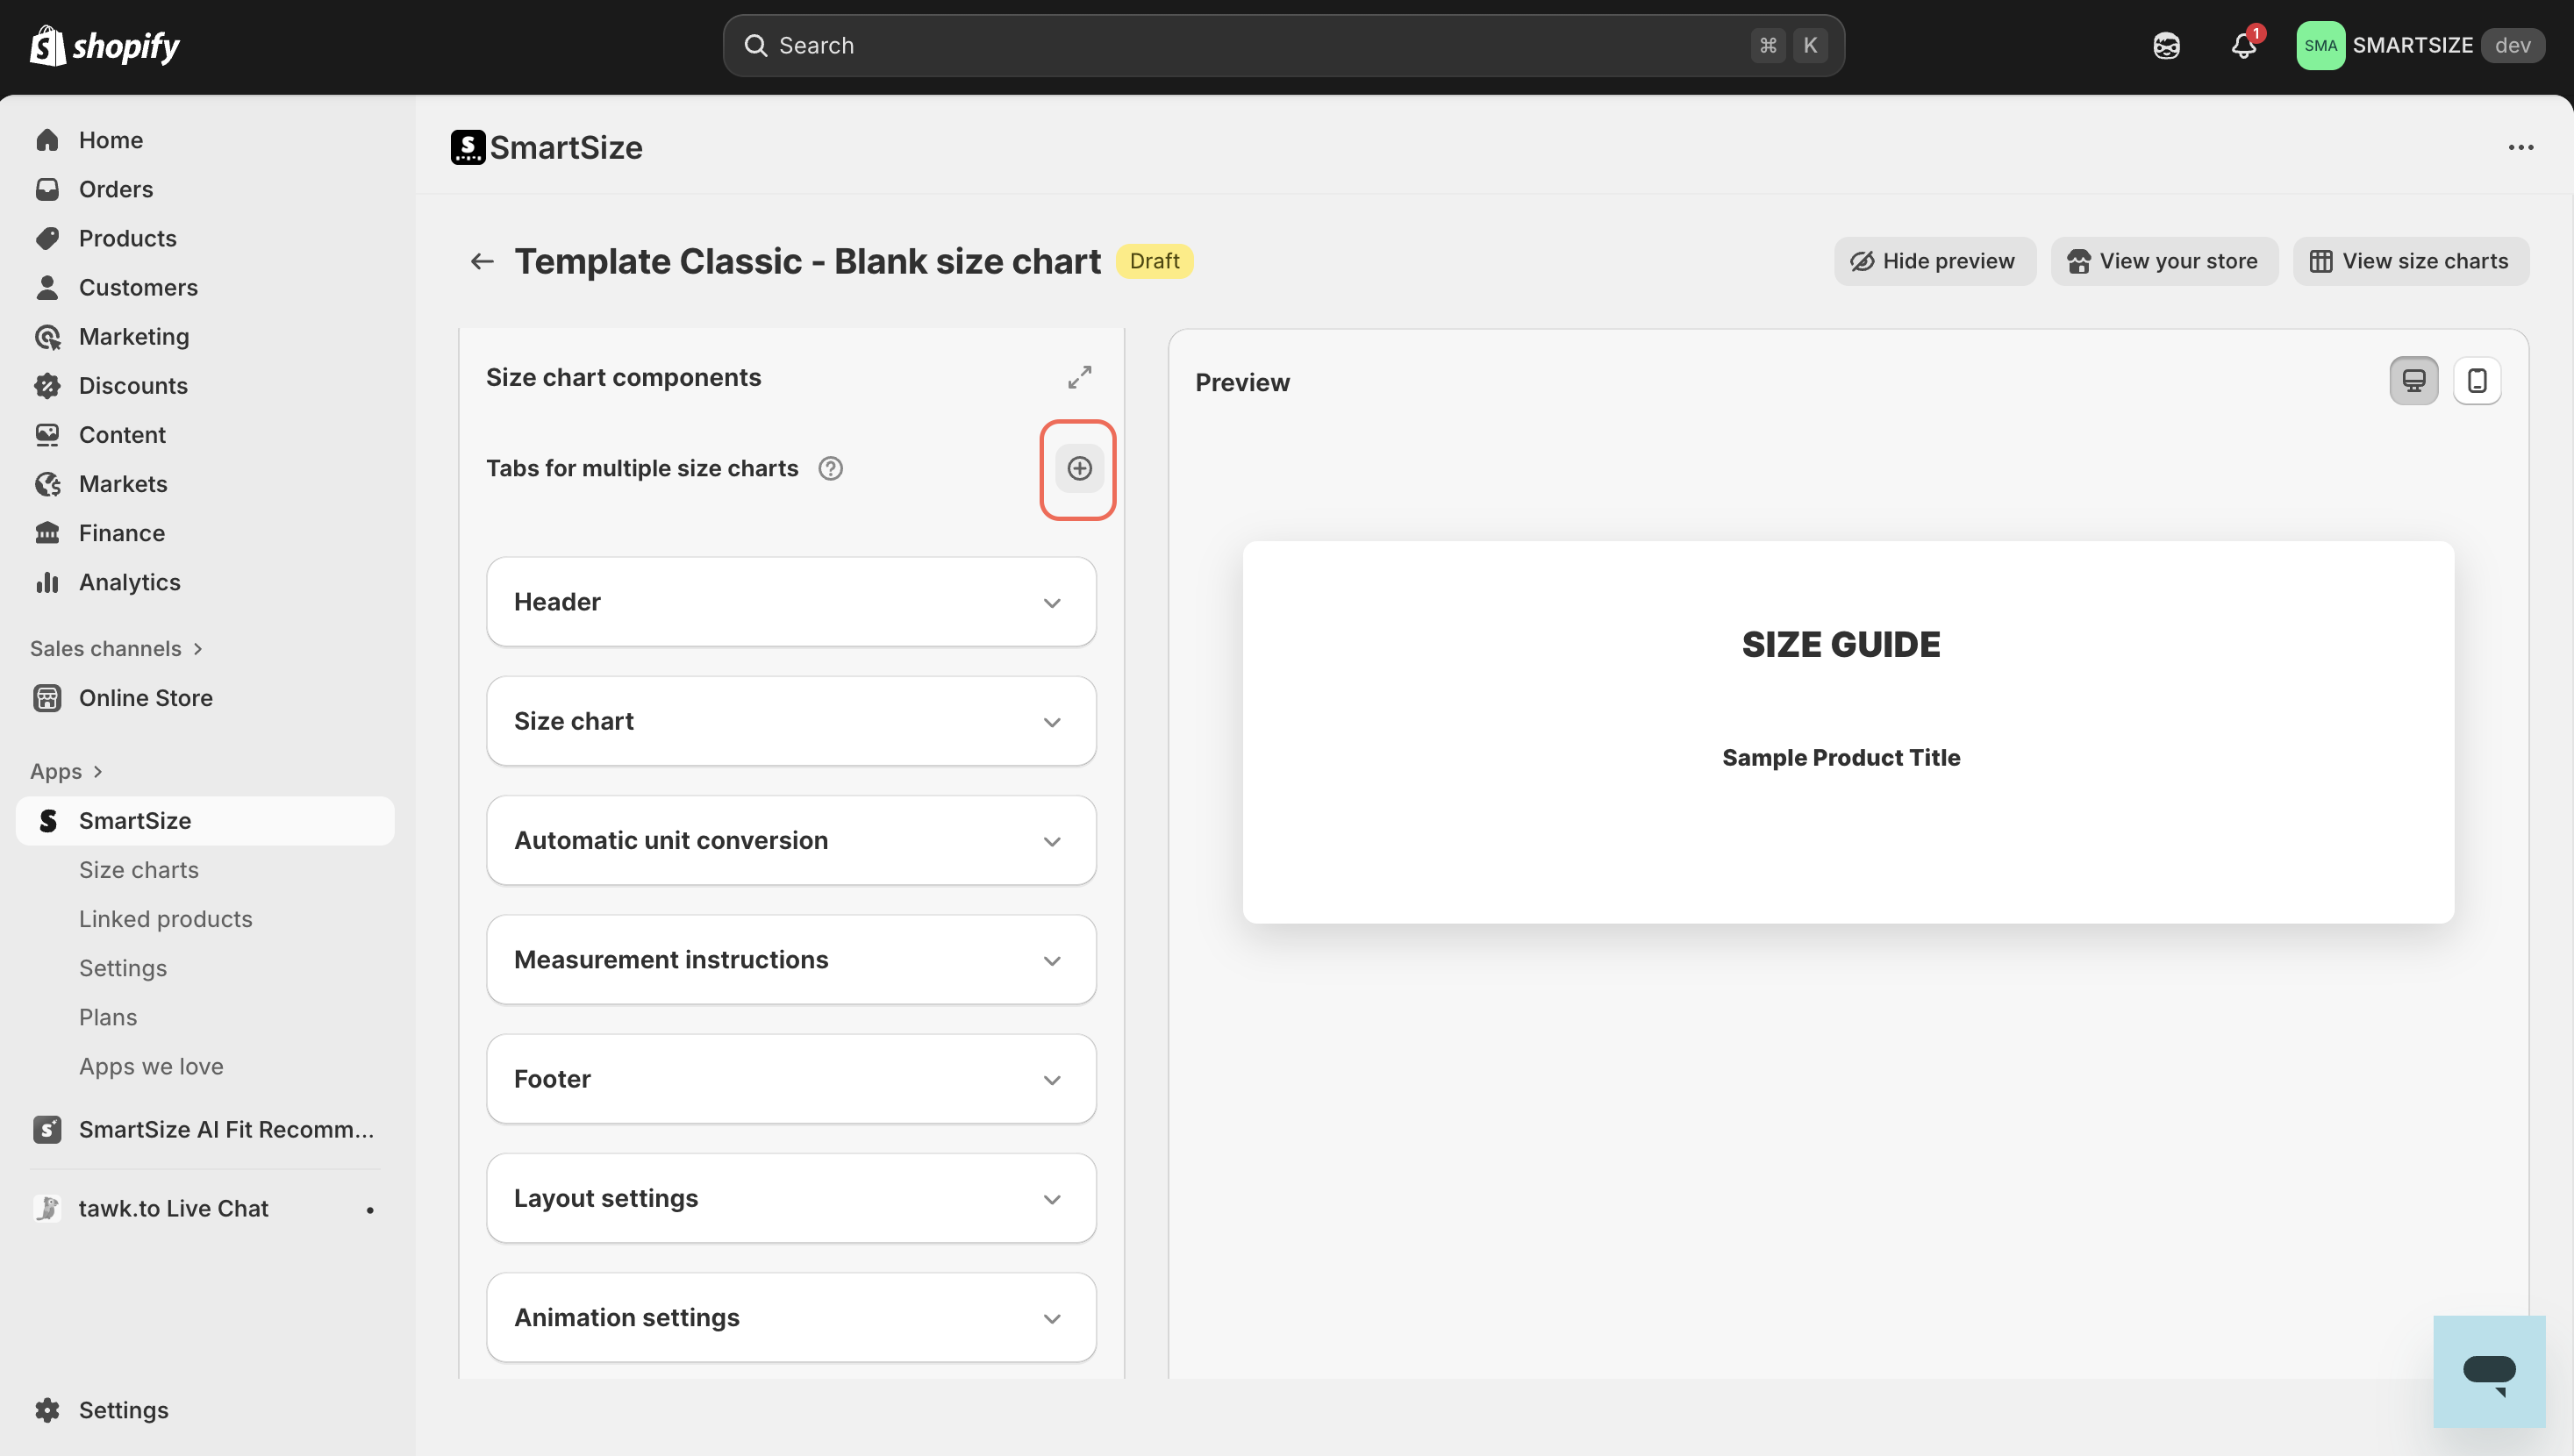The height and width of the screenshot is (1456, 2574).
Task: Expand the Size chart section
Action: pyautogui.click(x=790, y=721)
